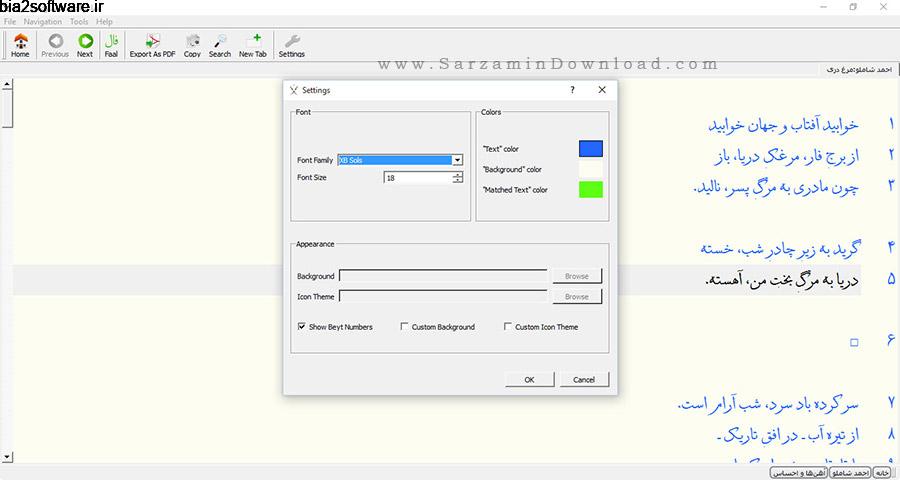Open Search from the toolbar

click(x=220, y=43)
